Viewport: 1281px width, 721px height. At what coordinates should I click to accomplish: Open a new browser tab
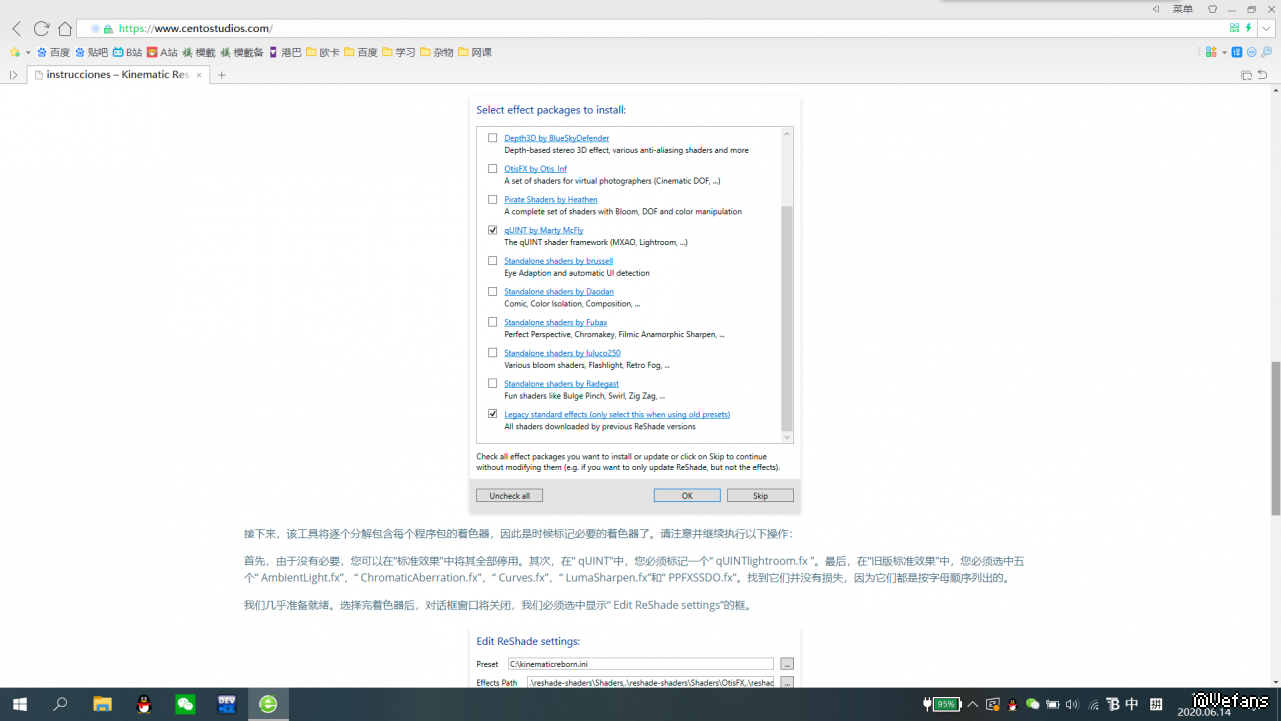point(222,75)
